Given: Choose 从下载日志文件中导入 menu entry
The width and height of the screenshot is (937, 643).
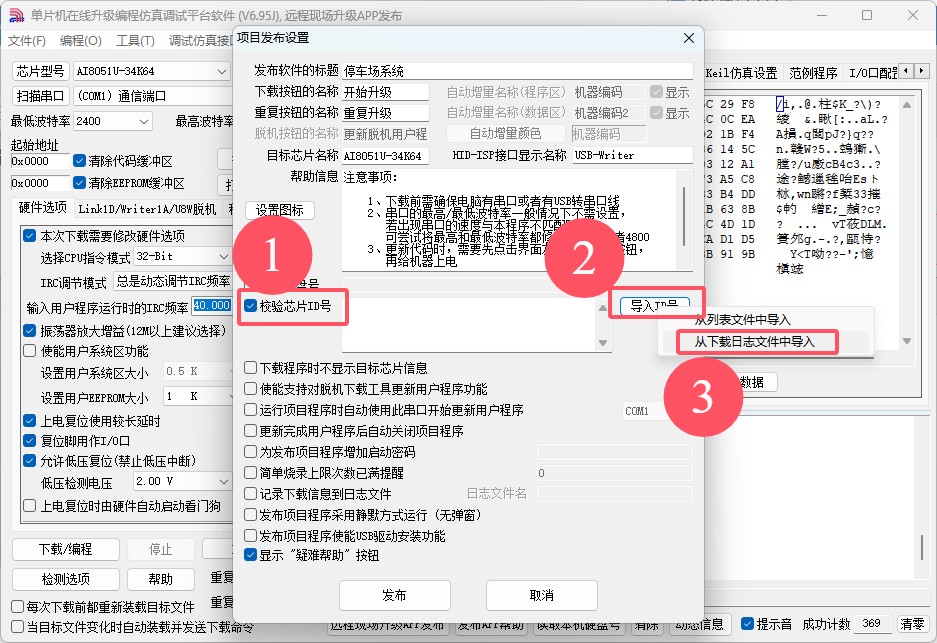Looking at the screenshot, I should (x=754, y=342).
